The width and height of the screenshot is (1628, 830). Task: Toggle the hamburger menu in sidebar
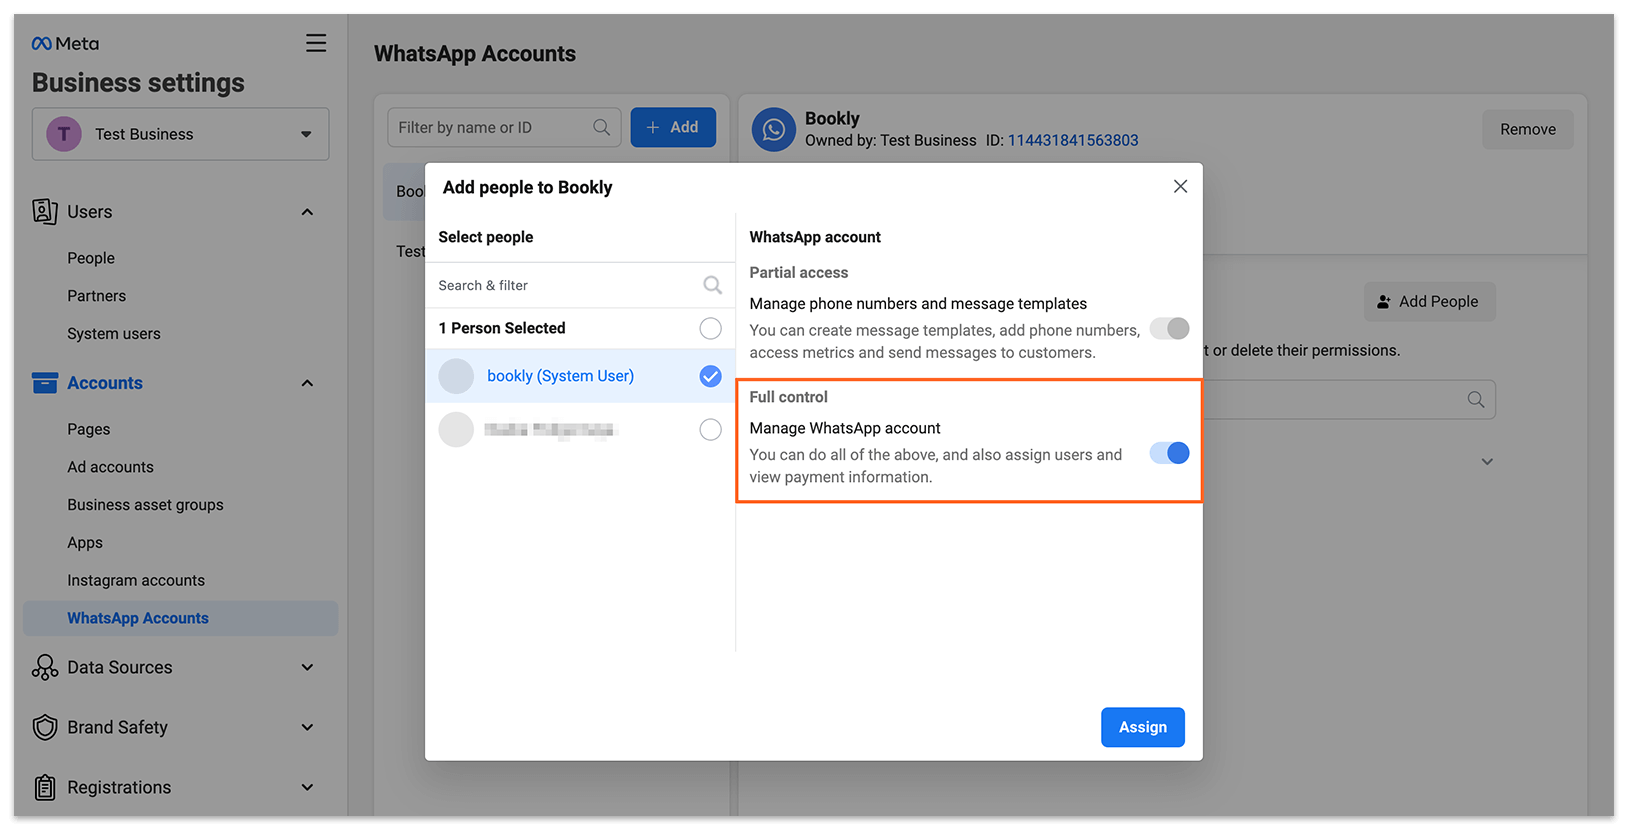pos(316,43)
